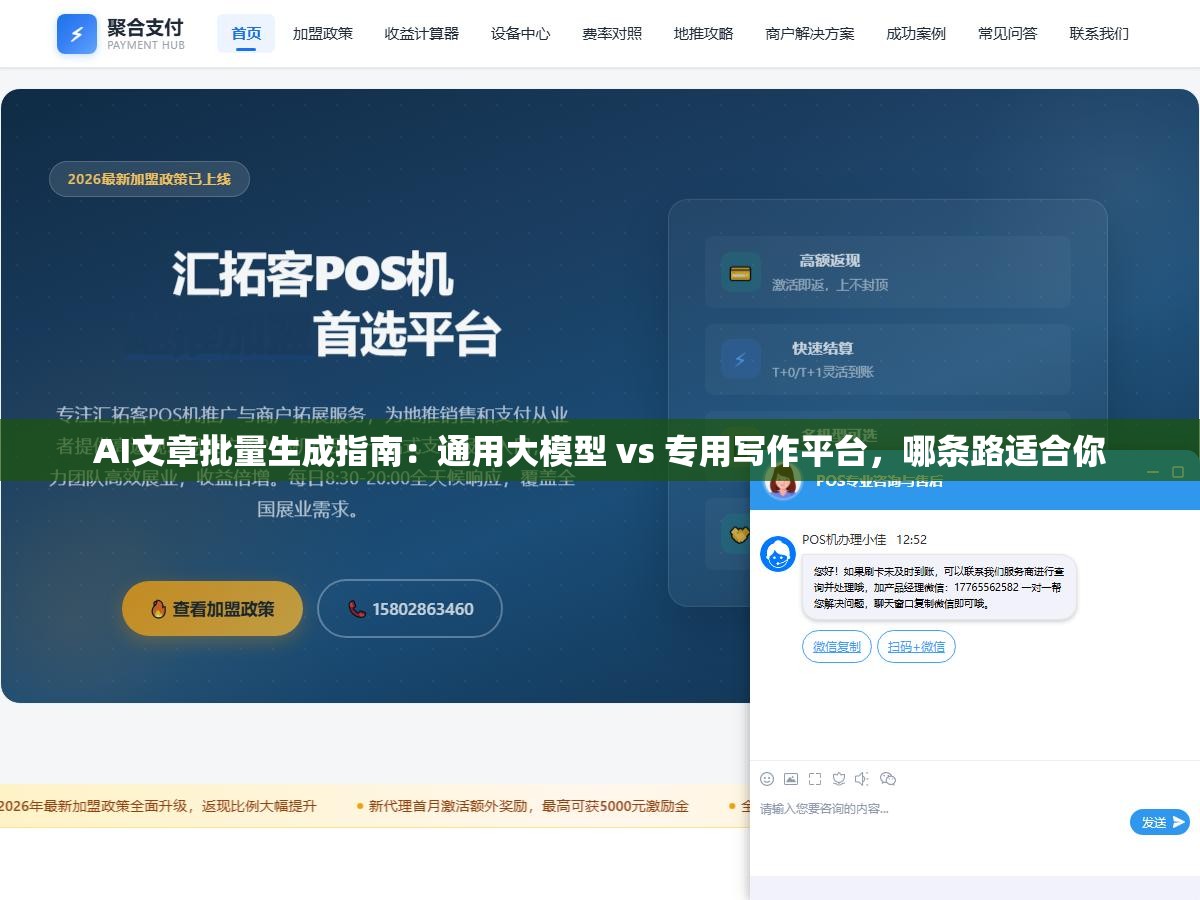This screenshot has height=900, width=1200.
Task: Maximize the chat widget window
Action: (x=1177, y=472)
